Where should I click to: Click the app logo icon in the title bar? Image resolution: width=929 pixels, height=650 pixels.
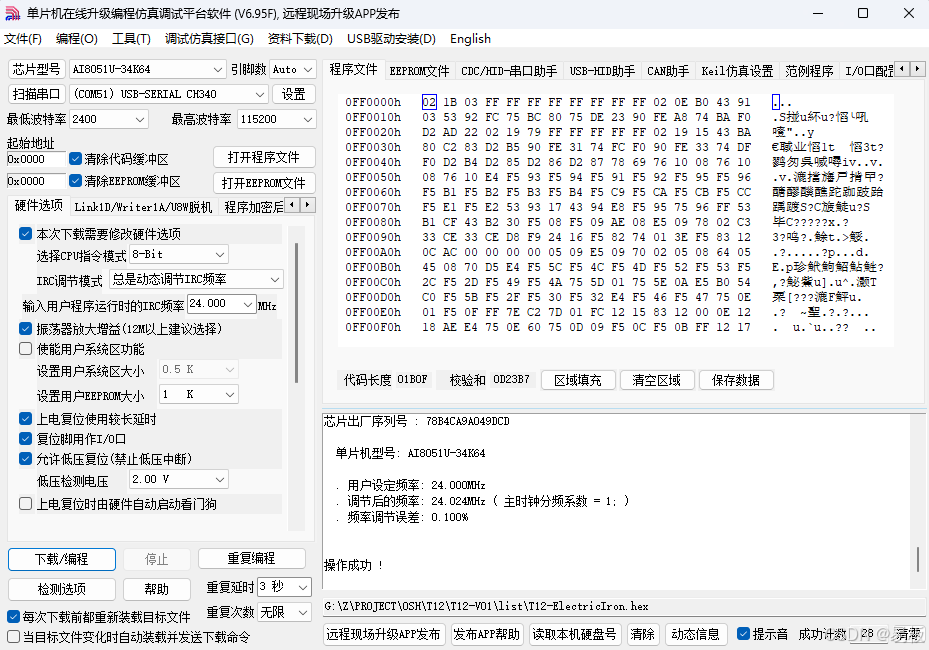click(12, 13)
